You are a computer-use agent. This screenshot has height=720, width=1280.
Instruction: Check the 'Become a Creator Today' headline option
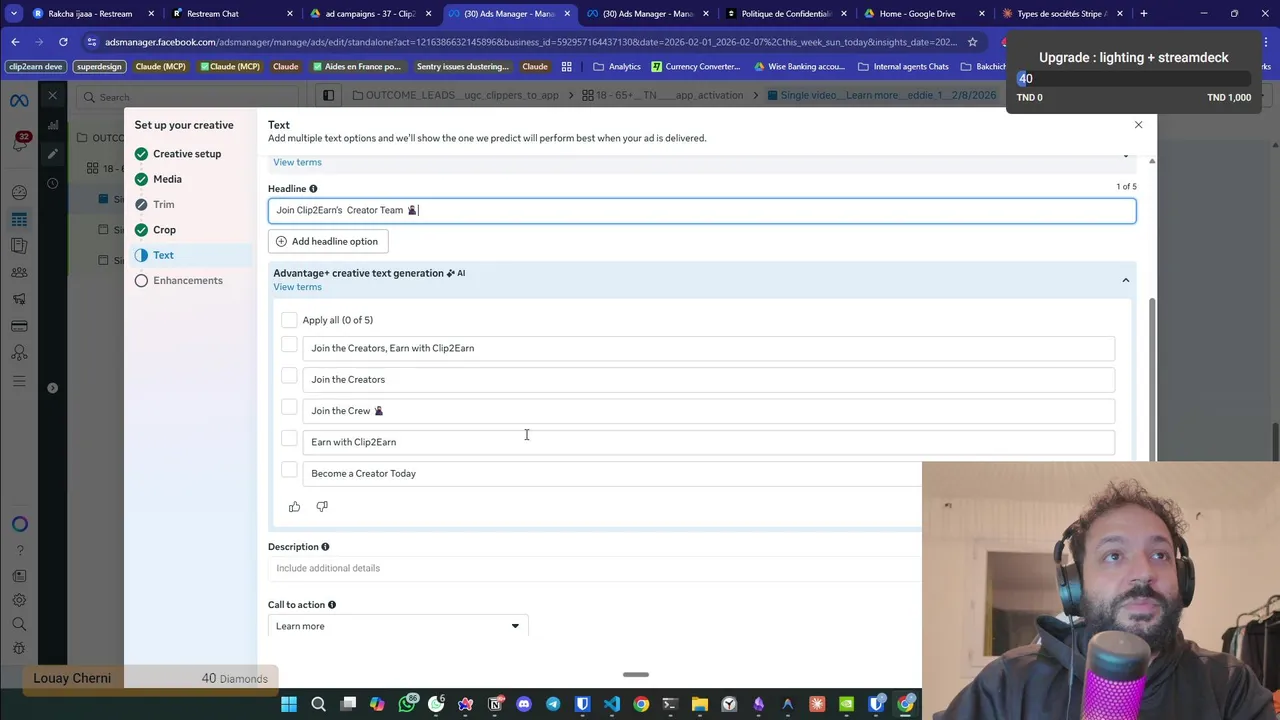[x=289, y=470]
